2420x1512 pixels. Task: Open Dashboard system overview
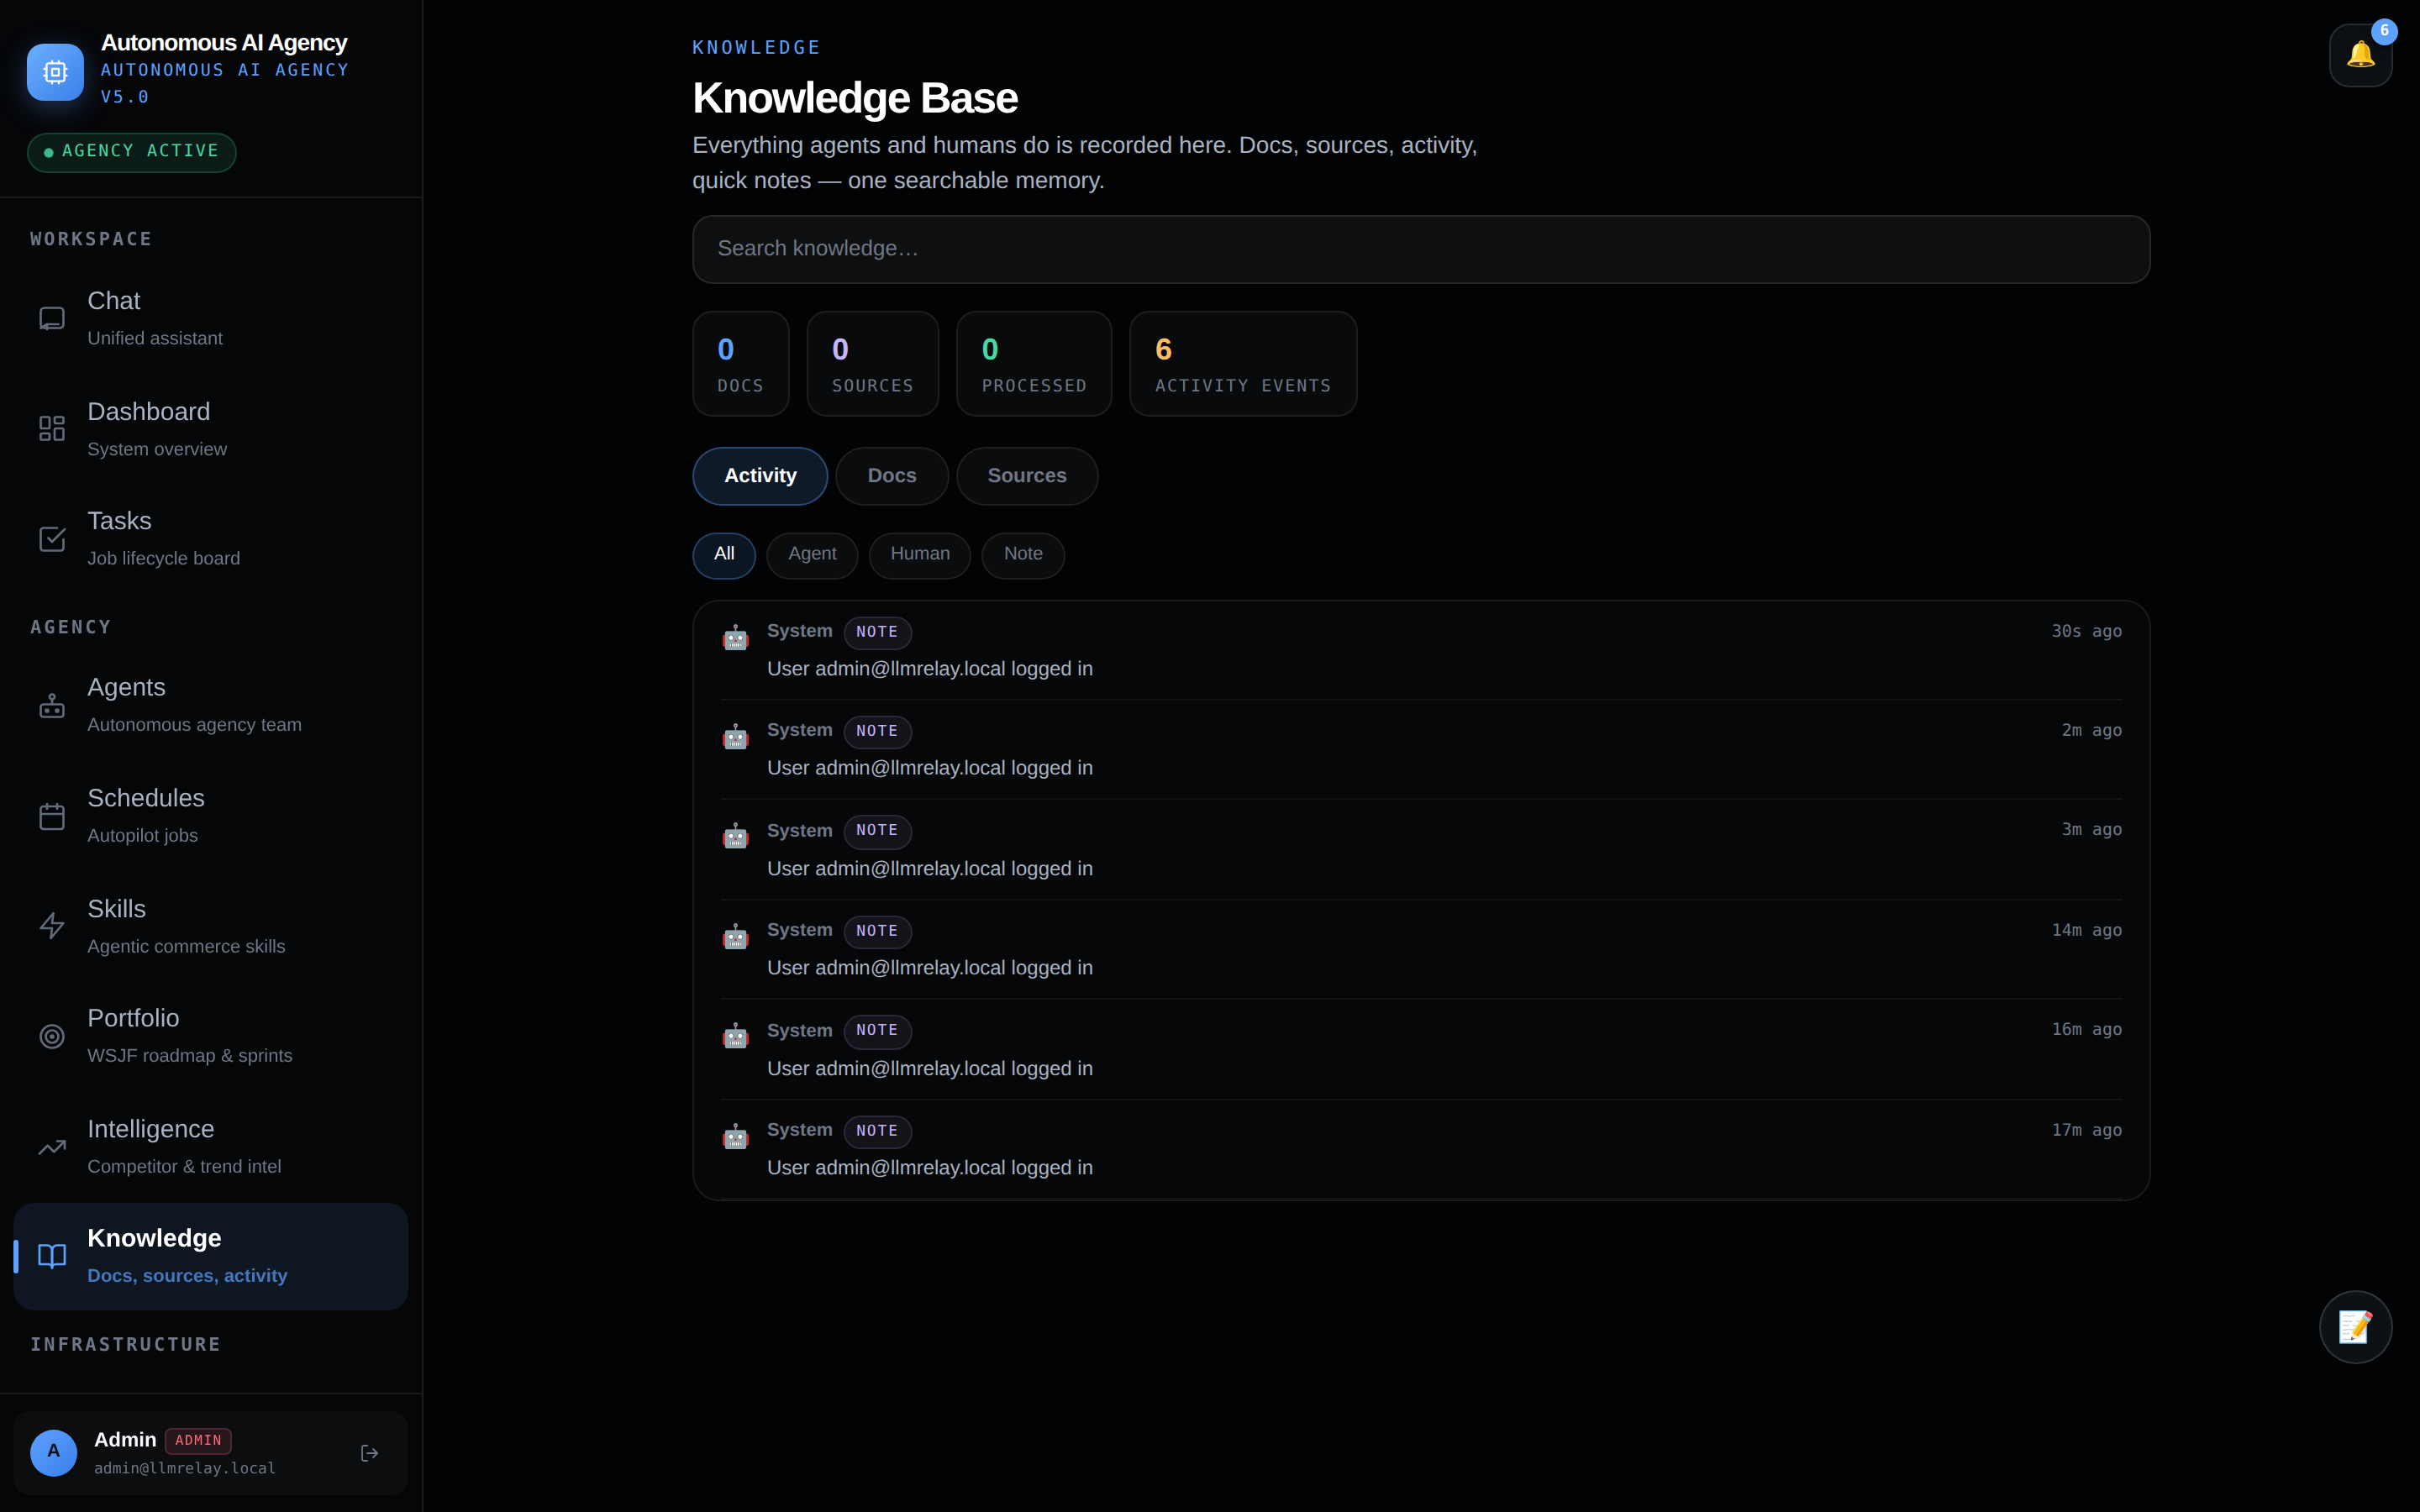211,429
